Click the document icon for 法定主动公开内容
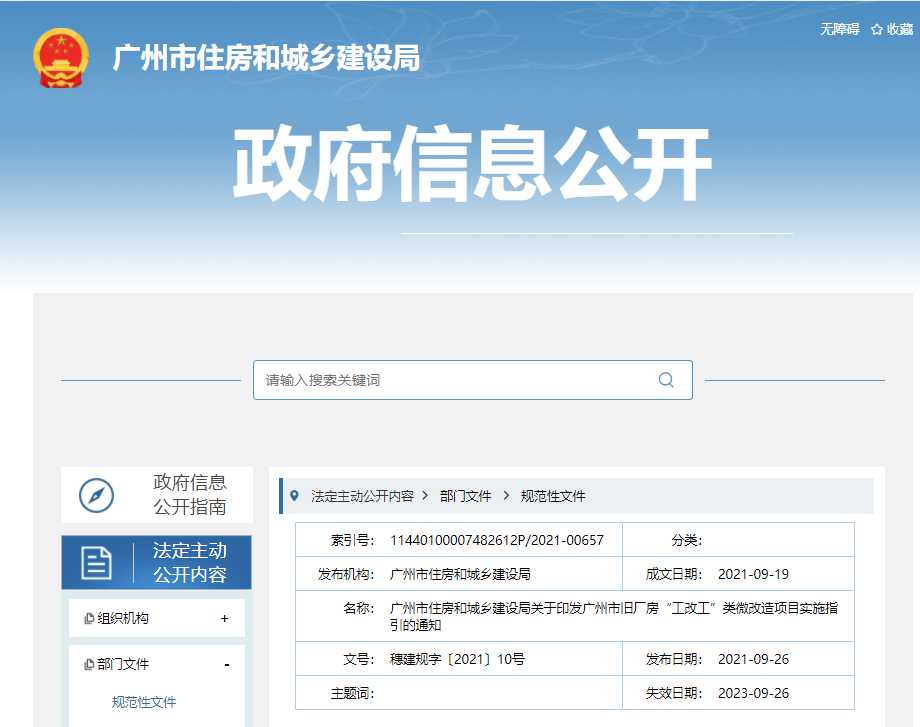The height and width of the screenshot is (727, 920). 96,563
